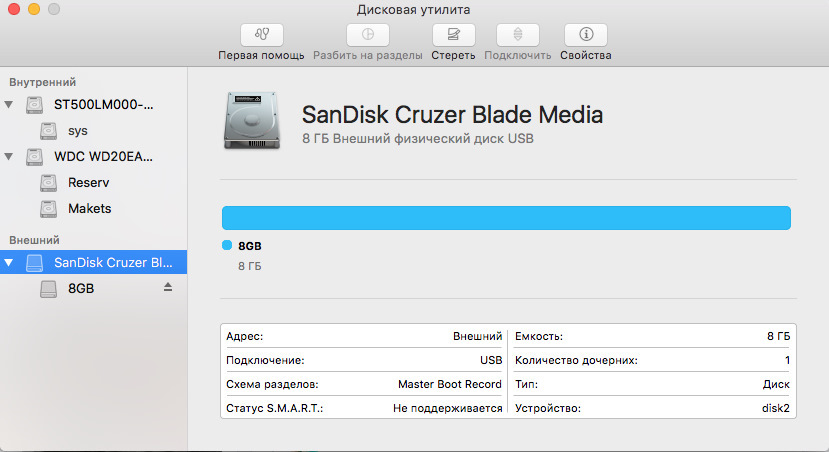829x452 pixels.
Task: Select the 8GB volume in sidebar
Action: click(x=81, y=288)
